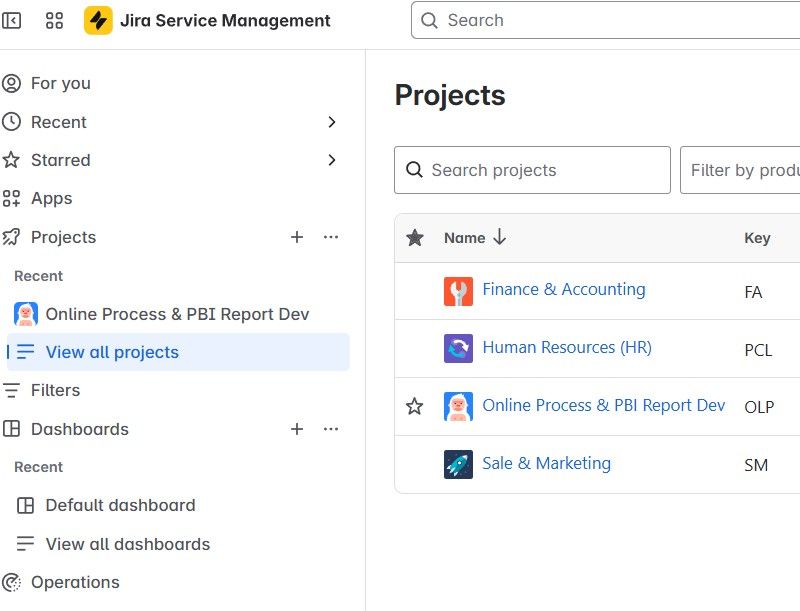
Task: Open Online Process & PBI Report Dev in sidebar
Action: pos(178,314)
